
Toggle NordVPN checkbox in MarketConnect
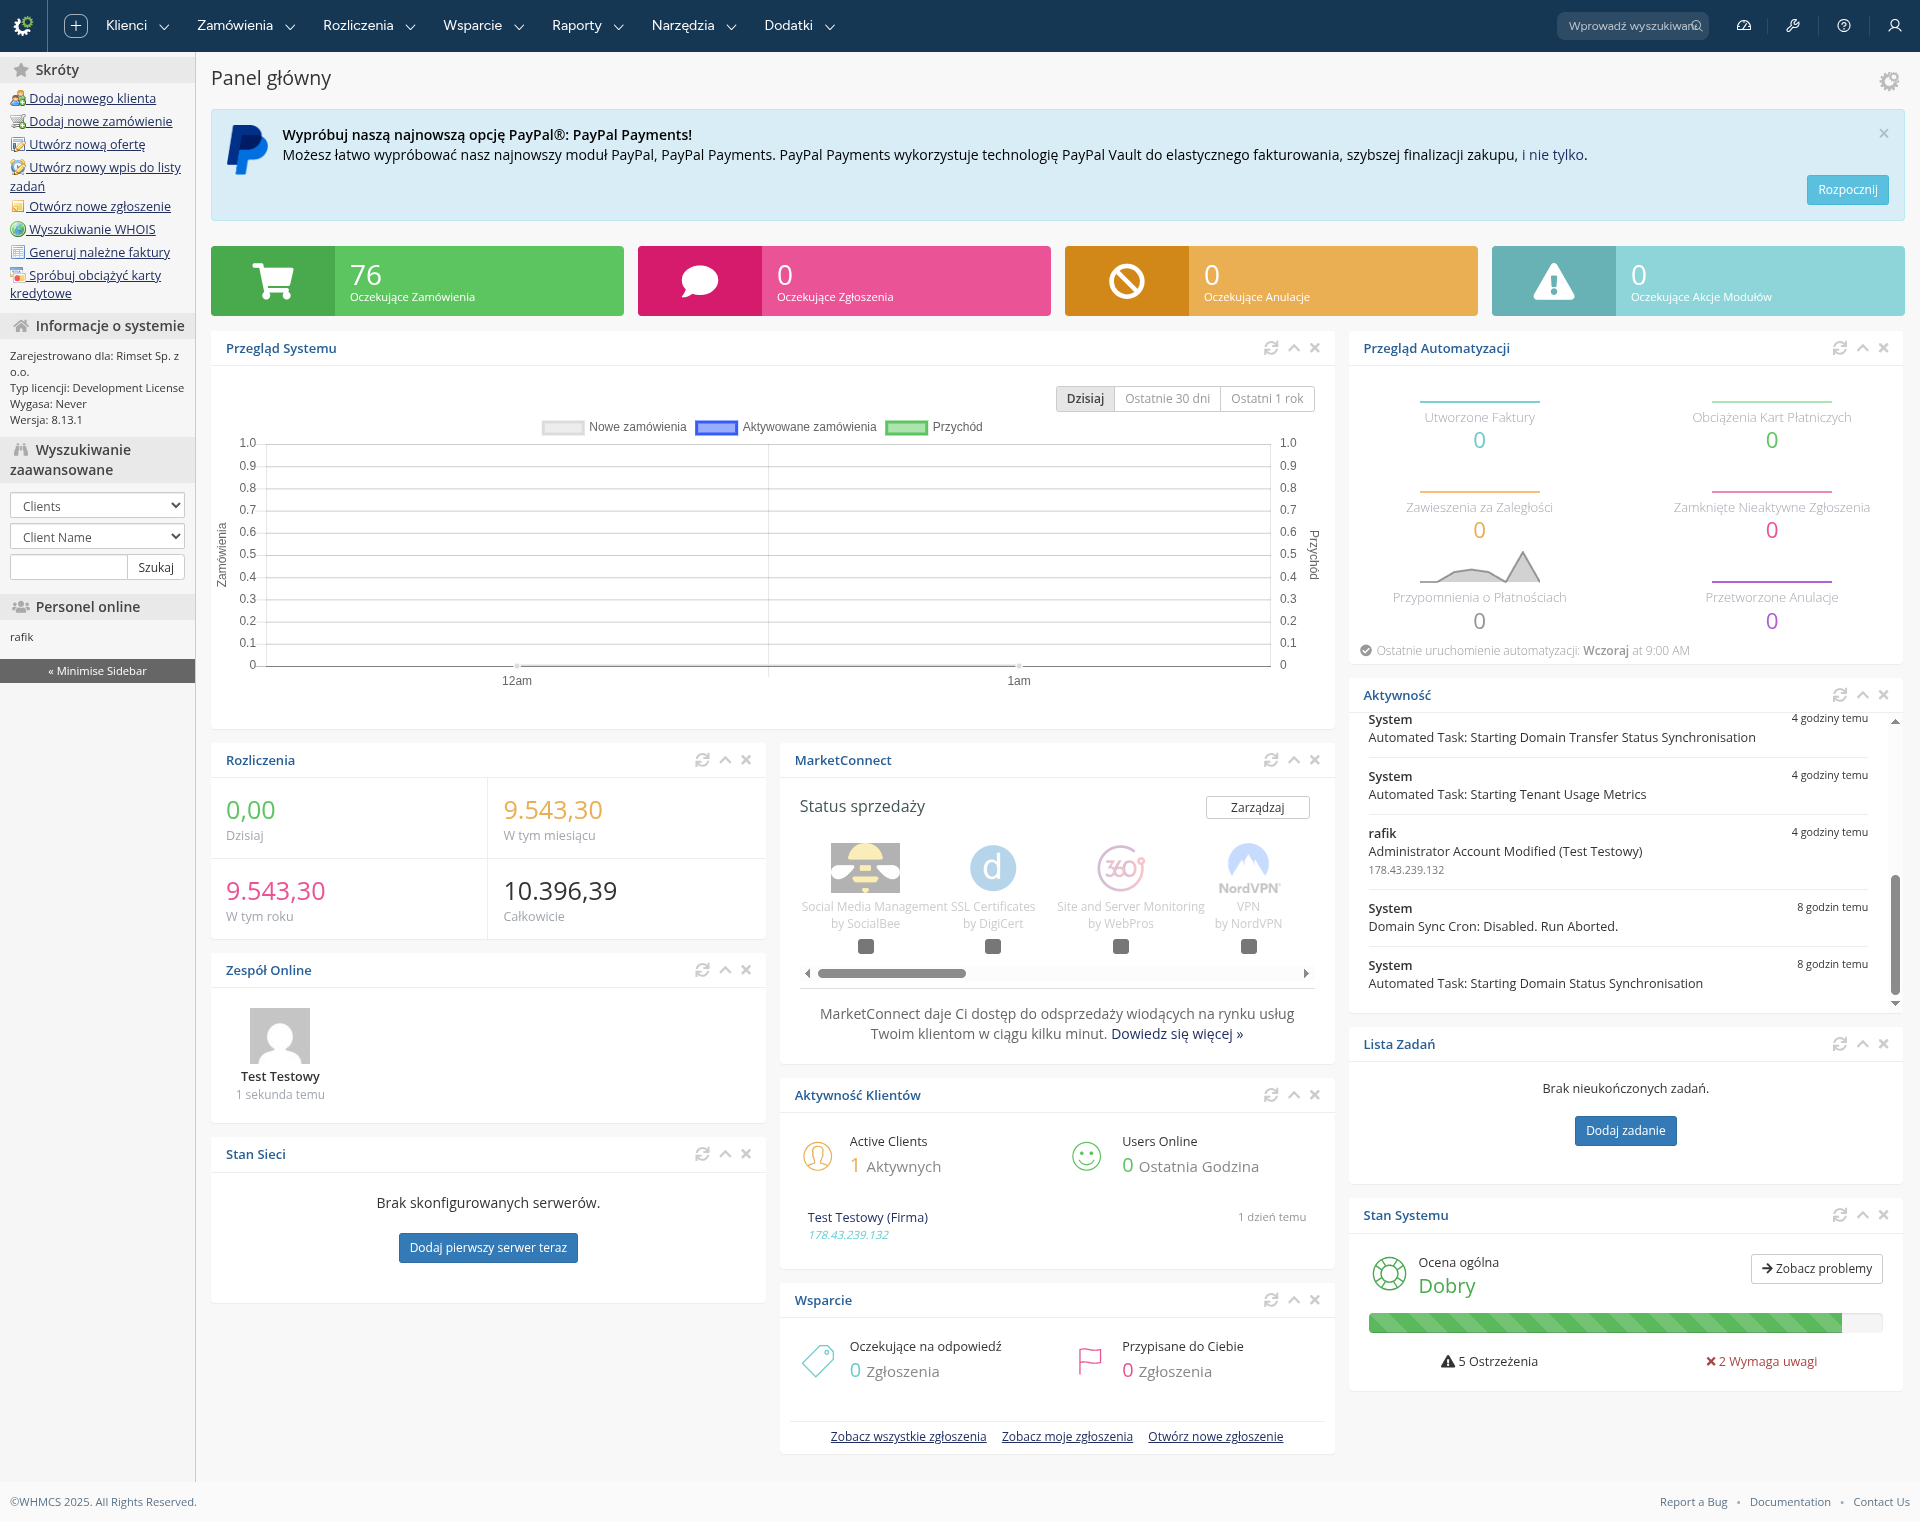click(x=1248, y=946)
